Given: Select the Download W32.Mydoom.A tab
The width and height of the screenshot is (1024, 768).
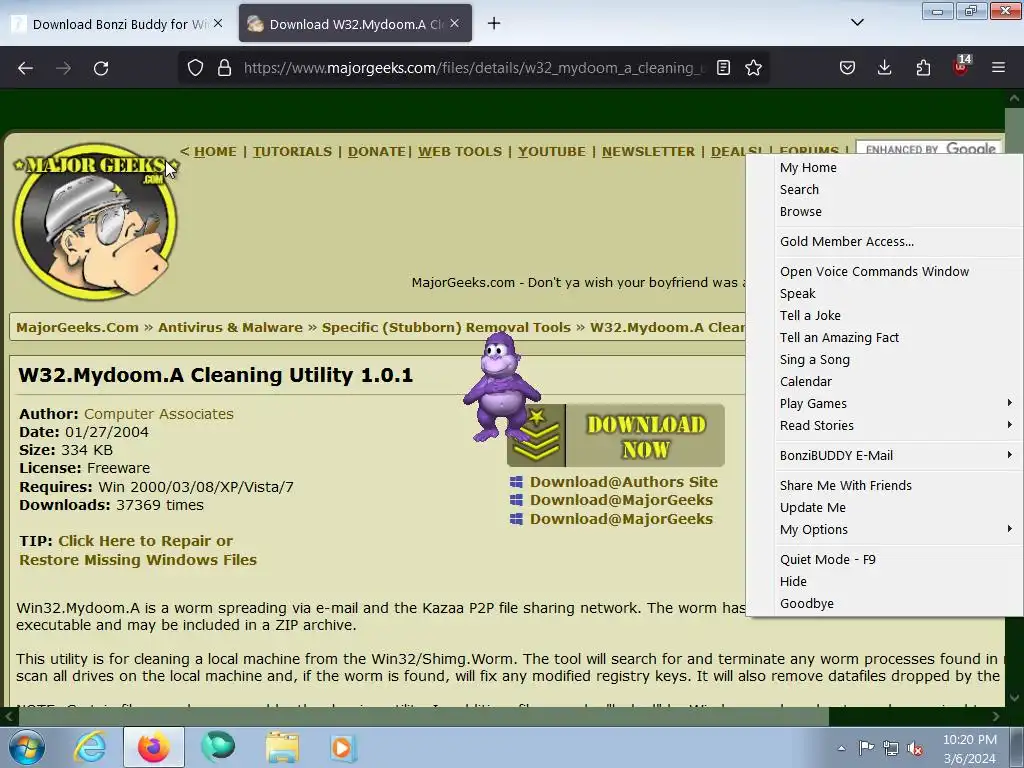Looking at the screenshot, I should (355, 24).
